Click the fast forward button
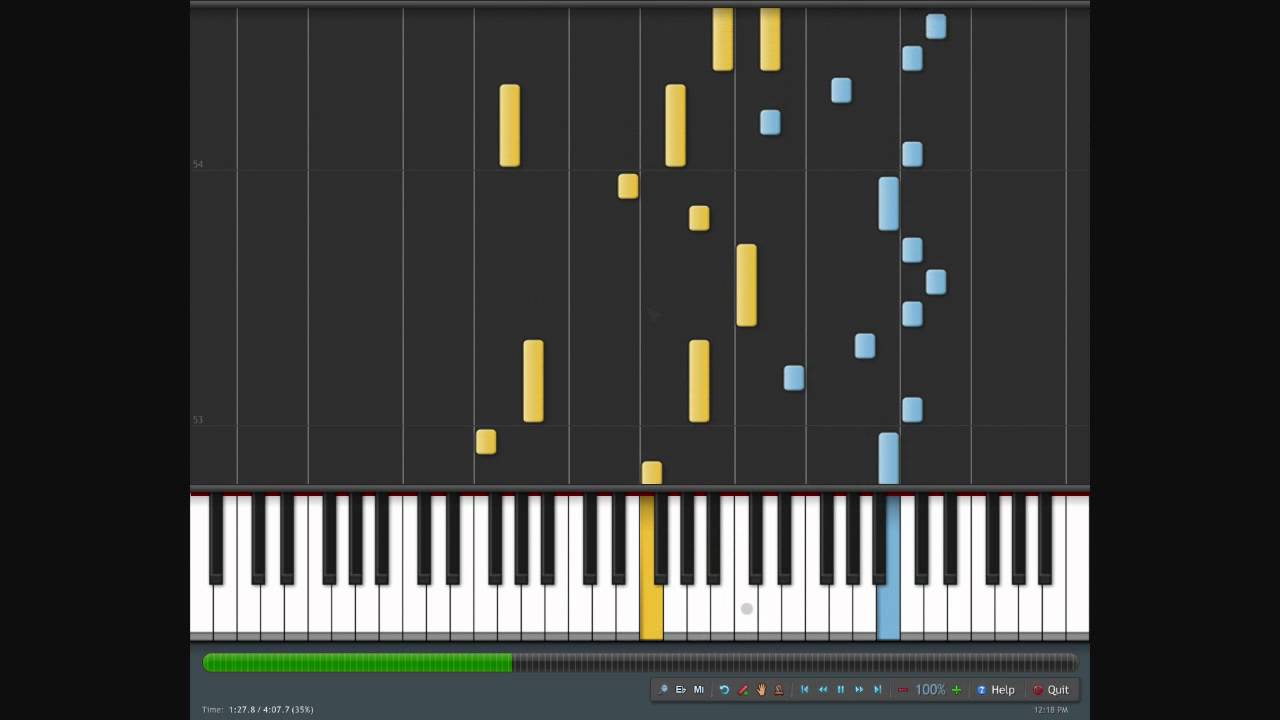The image size is (1280, 720). [859, 690]
